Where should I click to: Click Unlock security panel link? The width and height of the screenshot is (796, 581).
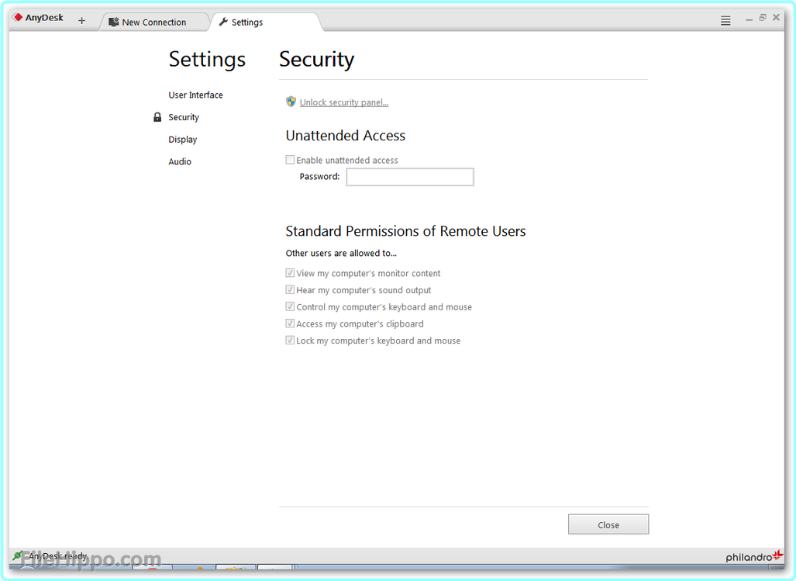coord(344,103)
